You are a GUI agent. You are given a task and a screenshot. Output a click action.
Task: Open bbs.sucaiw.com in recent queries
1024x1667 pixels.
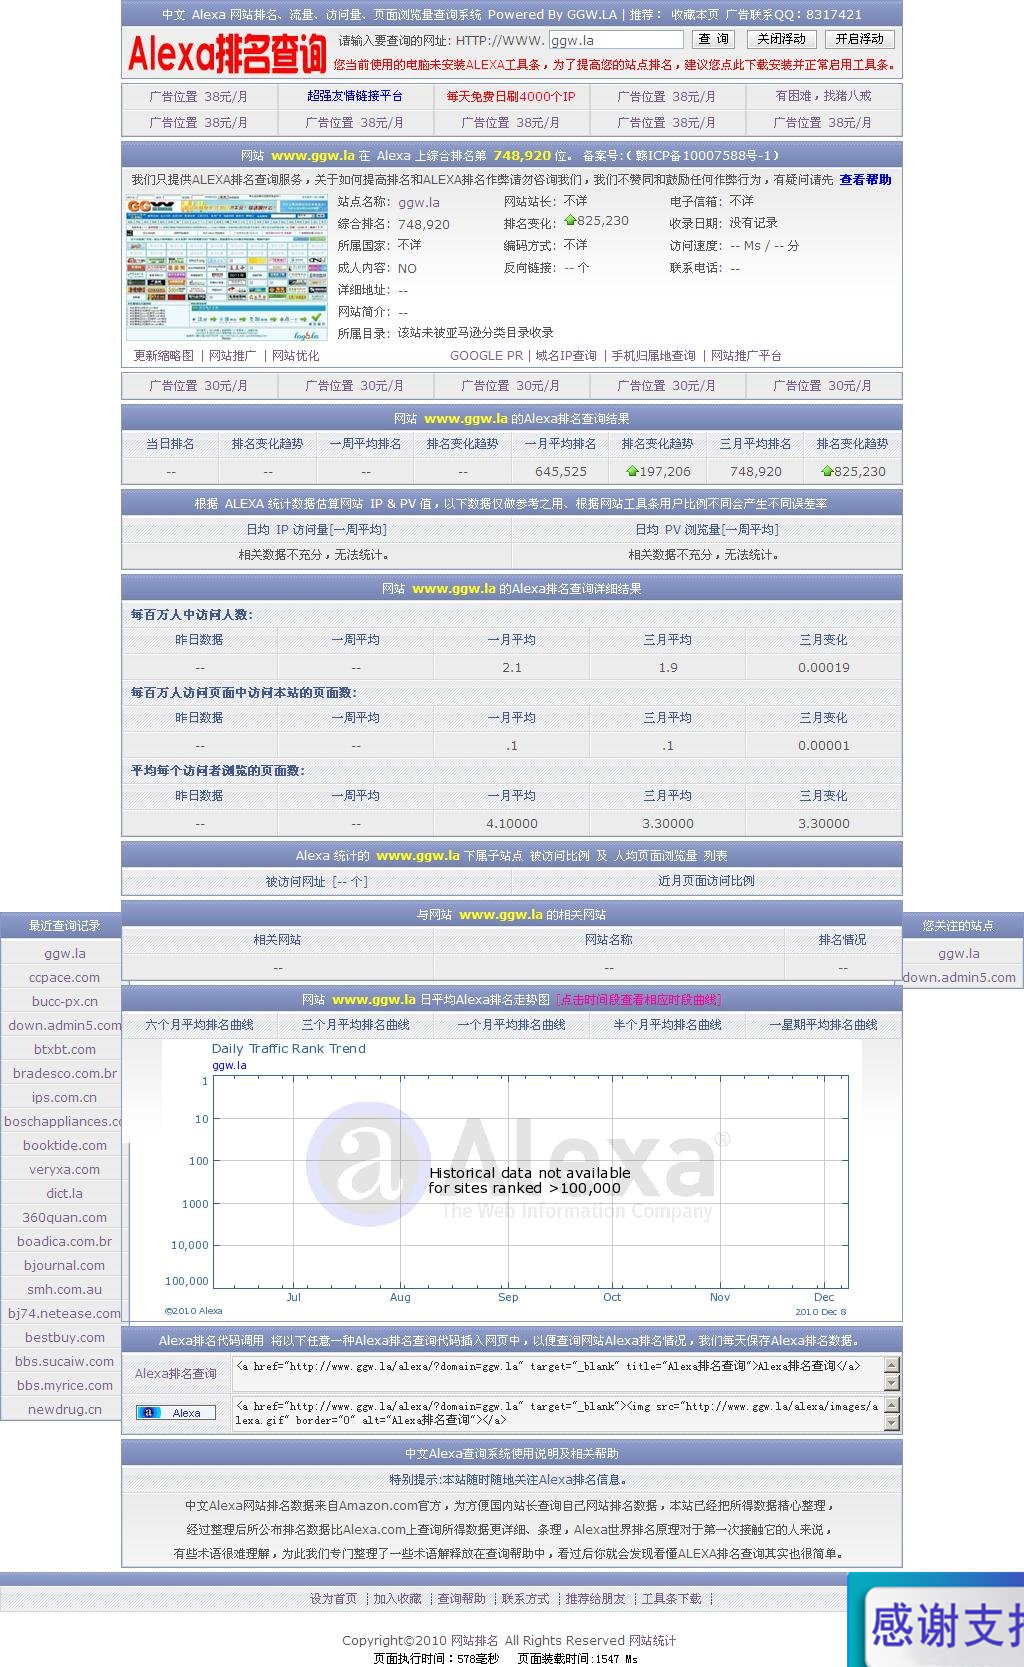coord(65,1362)
